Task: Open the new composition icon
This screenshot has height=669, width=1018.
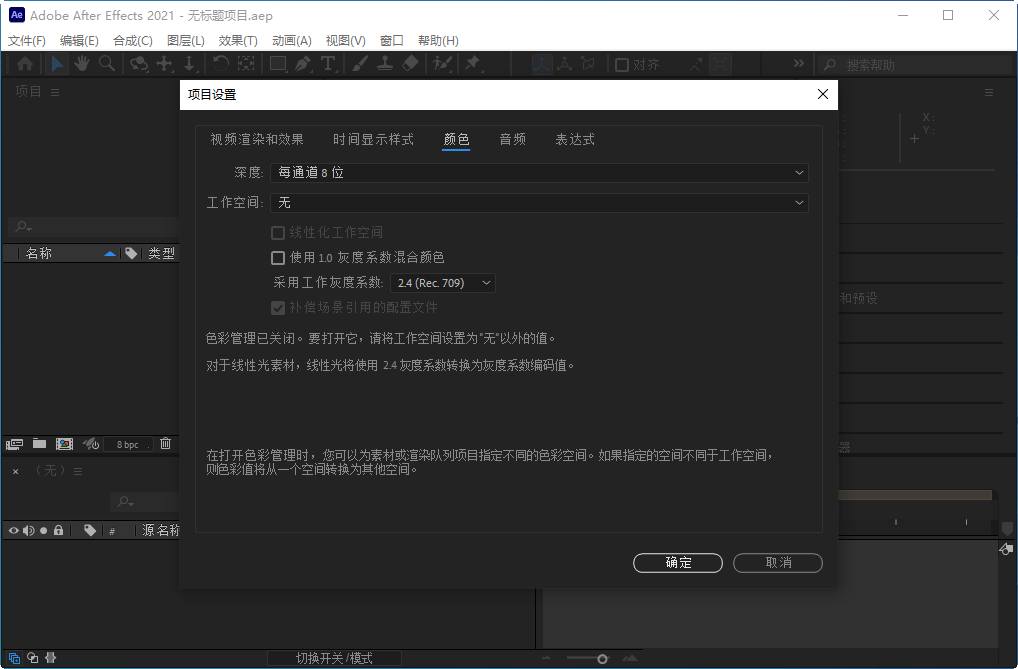Action: coord(64,444)
